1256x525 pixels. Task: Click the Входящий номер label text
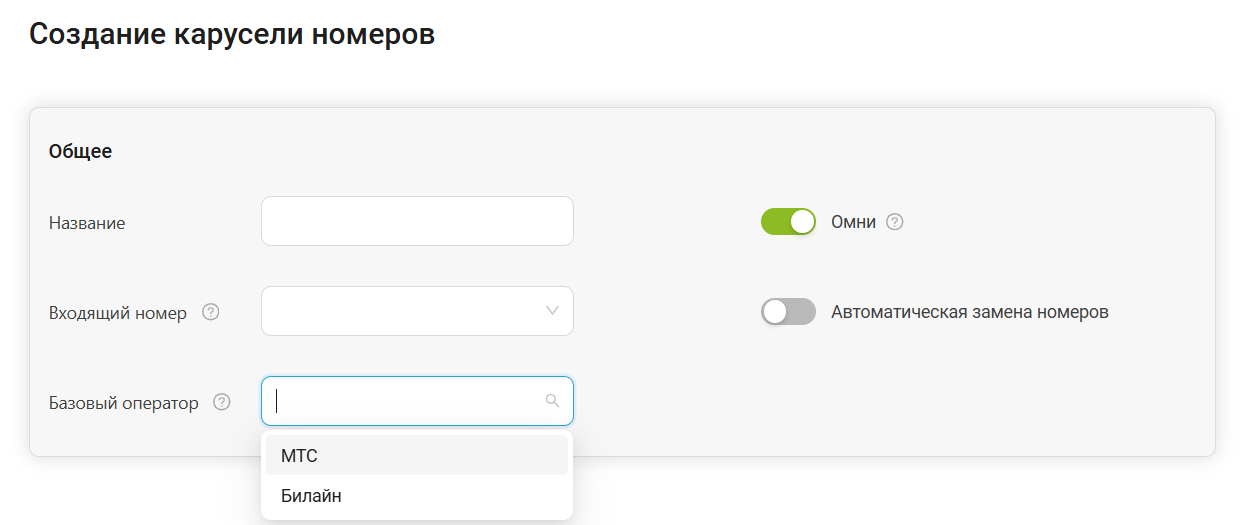118,313
